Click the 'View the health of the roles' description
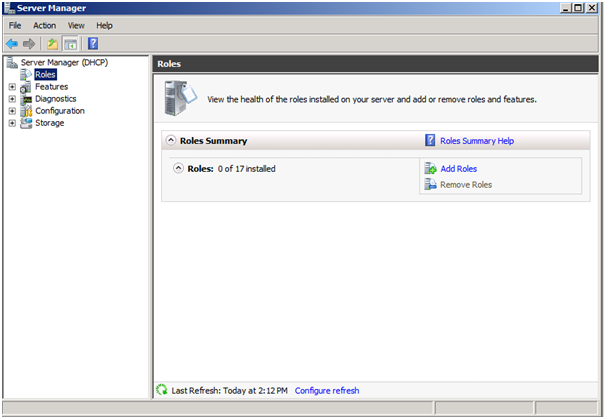606x419 pixels. click(x=372, y=99)
